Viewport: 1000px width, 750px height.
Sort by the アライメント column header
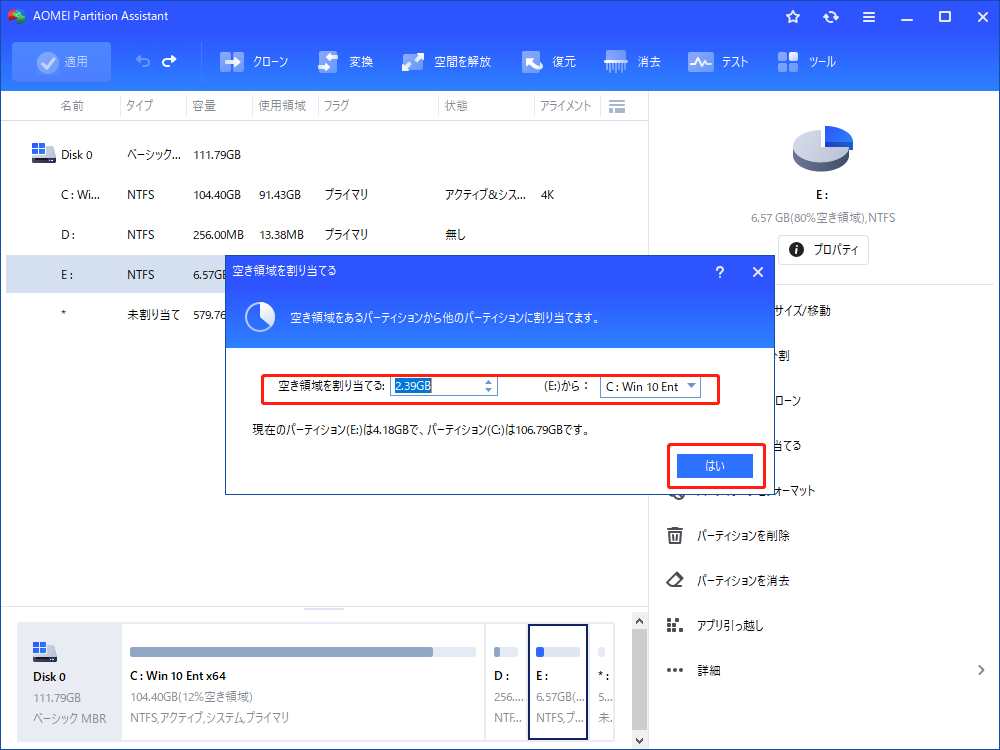565,106
